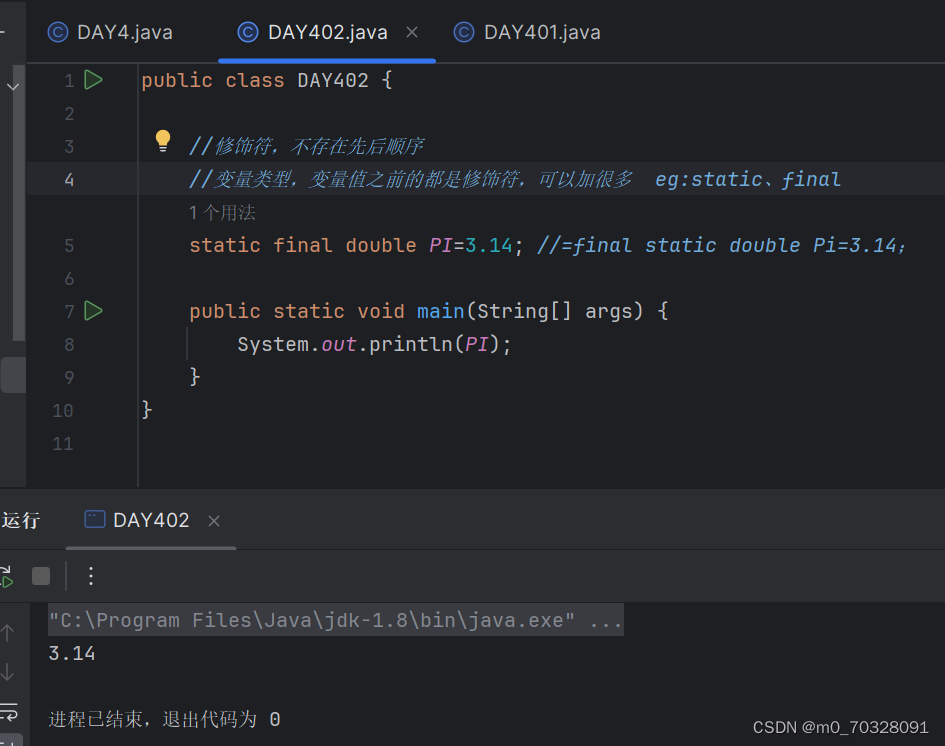945x746 pixels.
Task: Click the stop process square icon
Action: click(x=40, y=576)
